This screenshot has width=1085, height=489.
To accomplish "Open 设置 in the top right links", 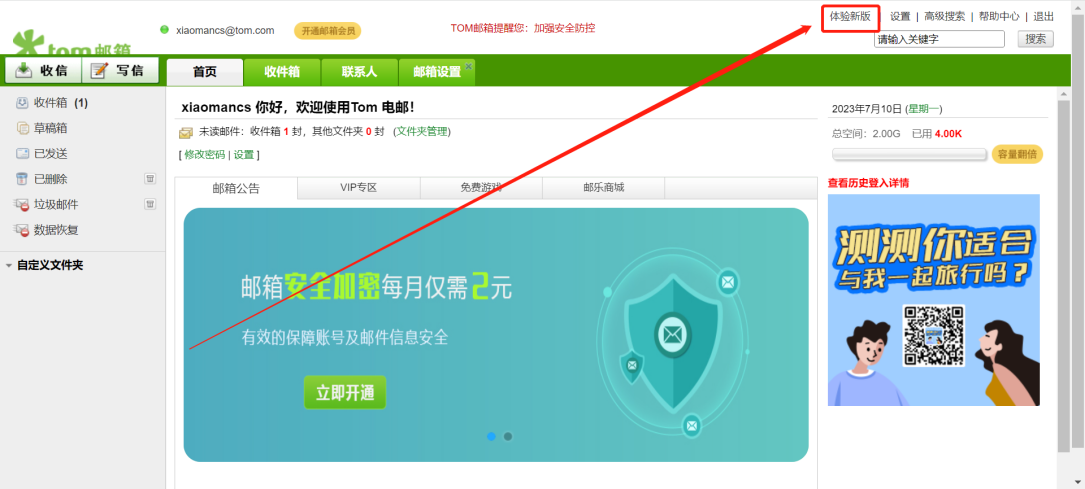I will point(900,17).
